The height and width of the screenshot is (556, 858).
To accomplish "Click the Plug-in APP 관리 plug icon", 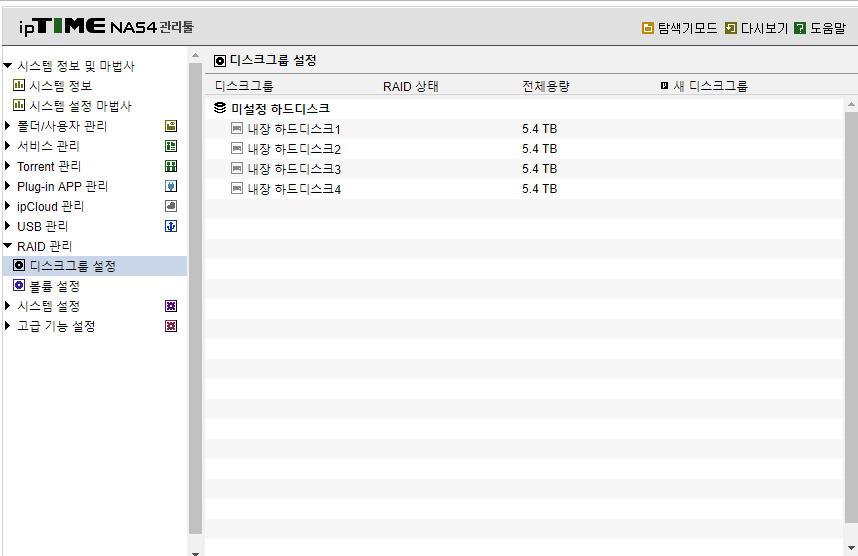I will pos(171,187).
